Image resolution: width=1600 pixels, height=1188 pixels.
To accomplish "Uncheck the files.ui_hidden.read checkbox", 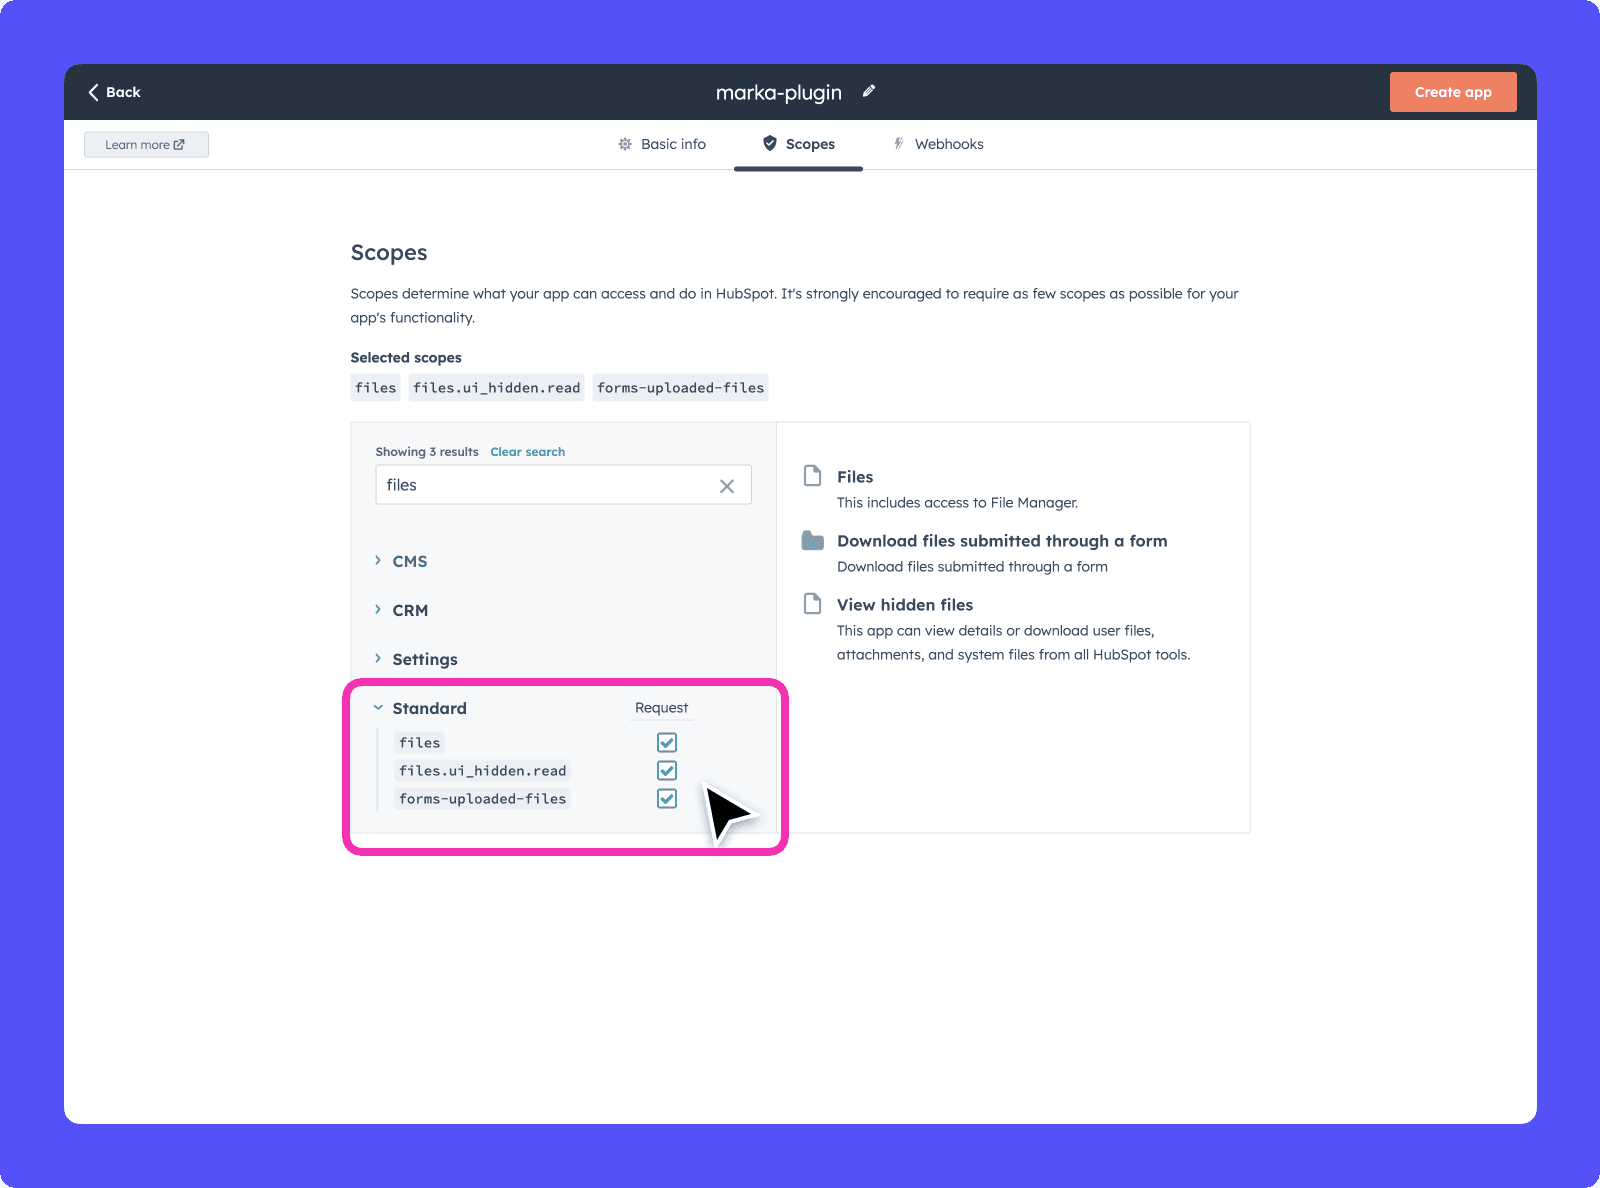I will pyautogui.click(x=667, y=770).
